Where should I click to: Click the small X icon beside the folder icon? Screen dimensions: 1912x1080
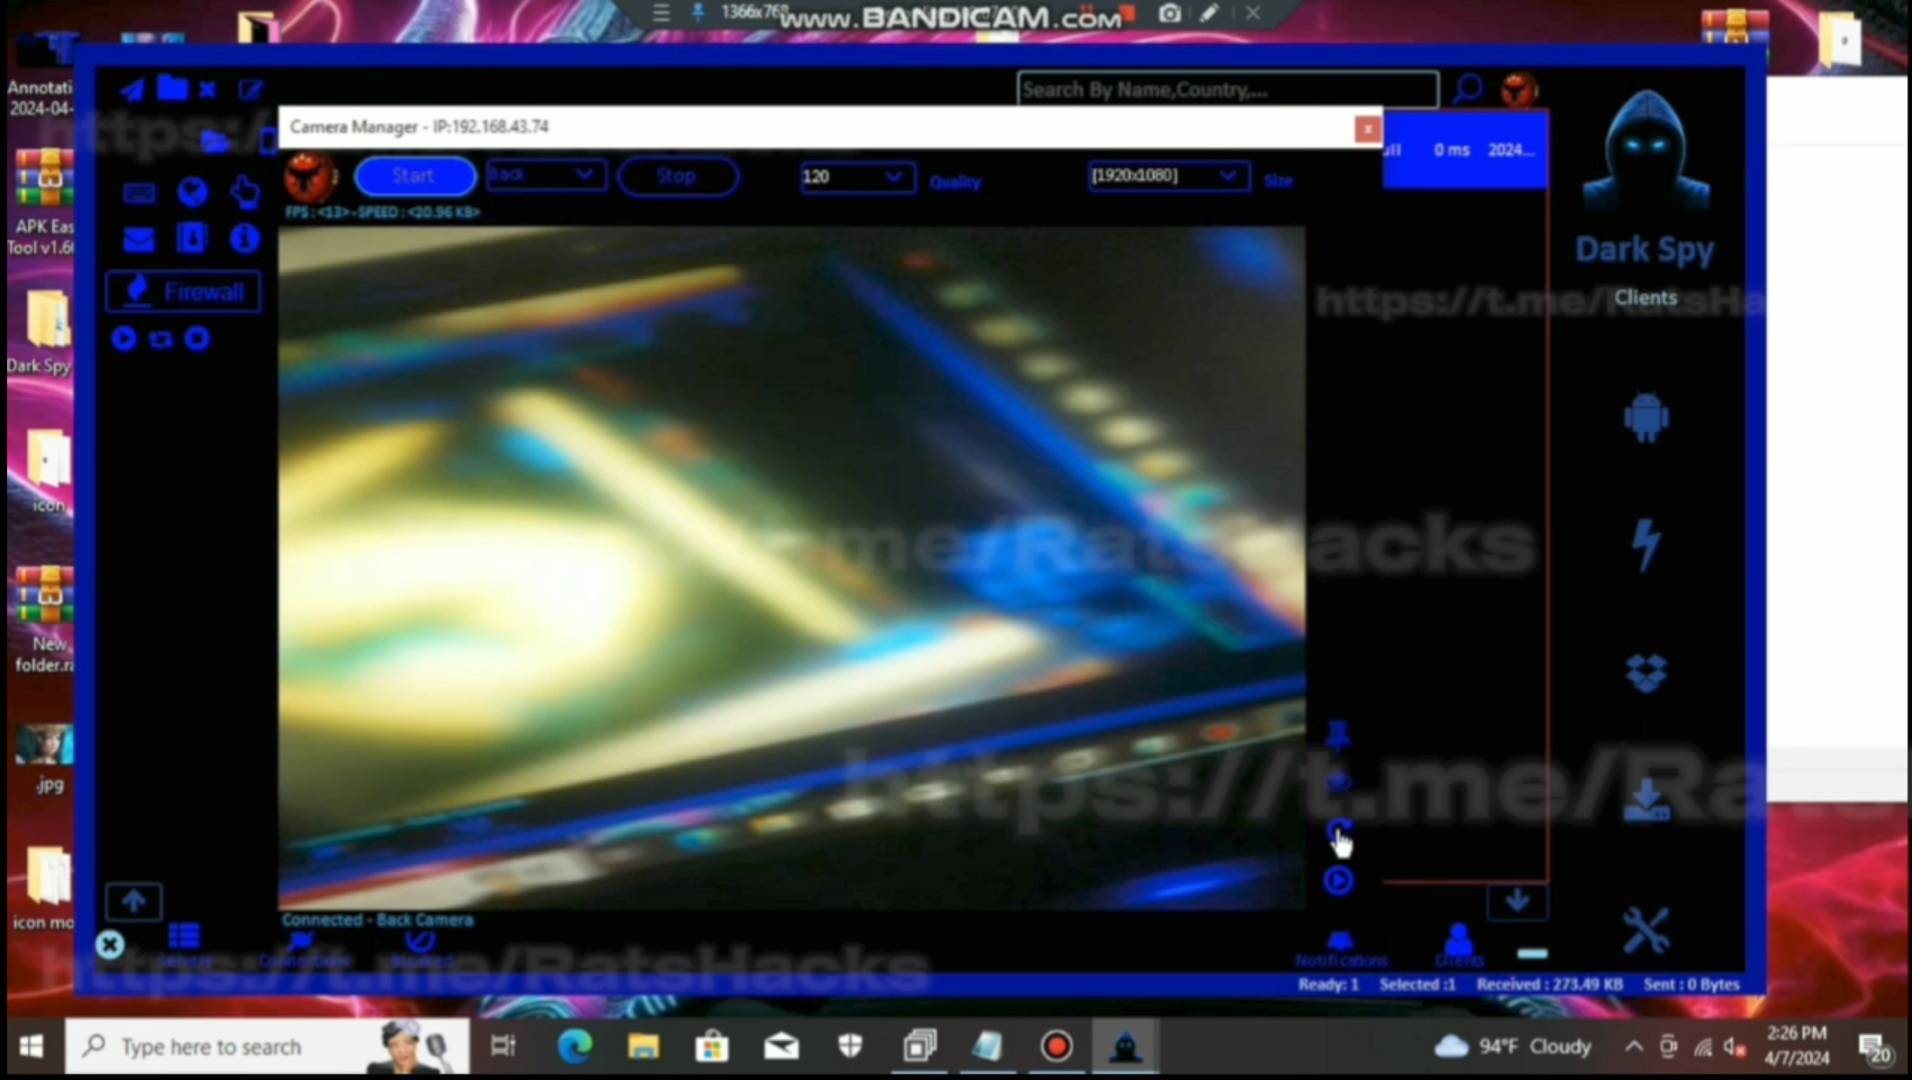(x=208, y=90)
